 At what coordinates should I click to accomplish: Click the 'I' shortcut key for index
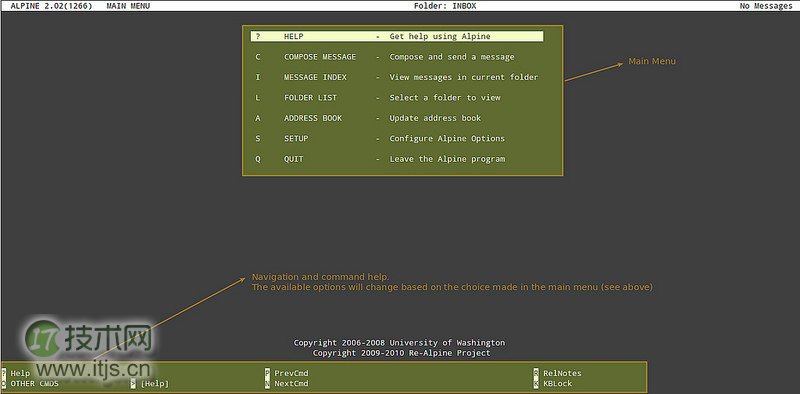click(258, 77)
